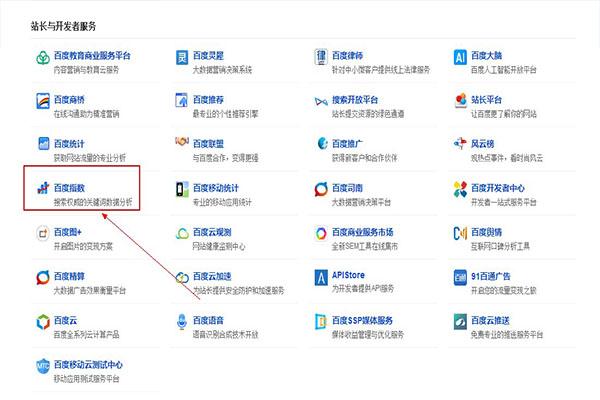Go to the 百度律师 link
The height and width of the screenshot is (400, 600).
pos(347,56)
